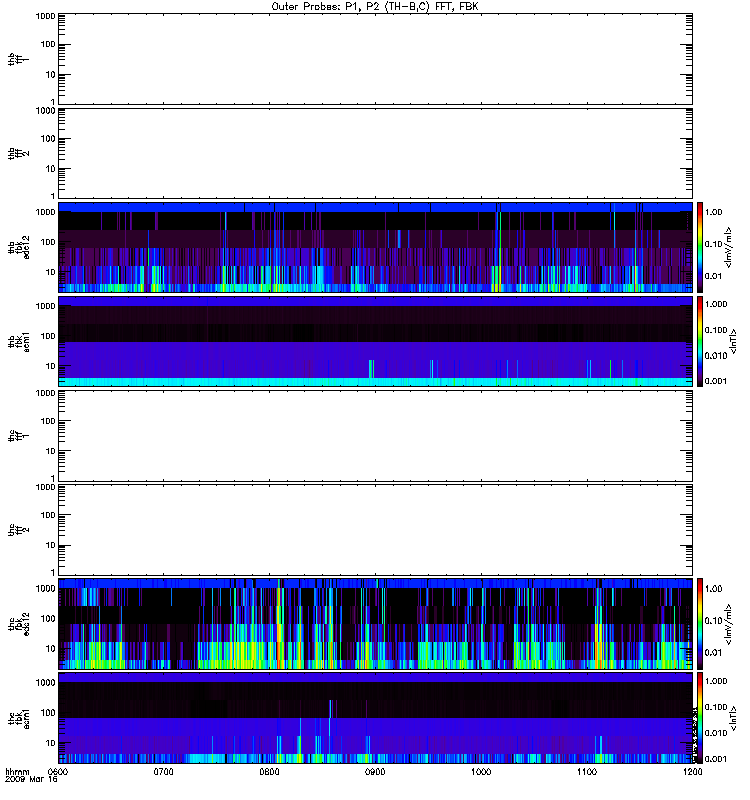Click the |nT| unit label beside thb scm1 color bar
This screenshot has height=800, width=750.
point(734,341)
